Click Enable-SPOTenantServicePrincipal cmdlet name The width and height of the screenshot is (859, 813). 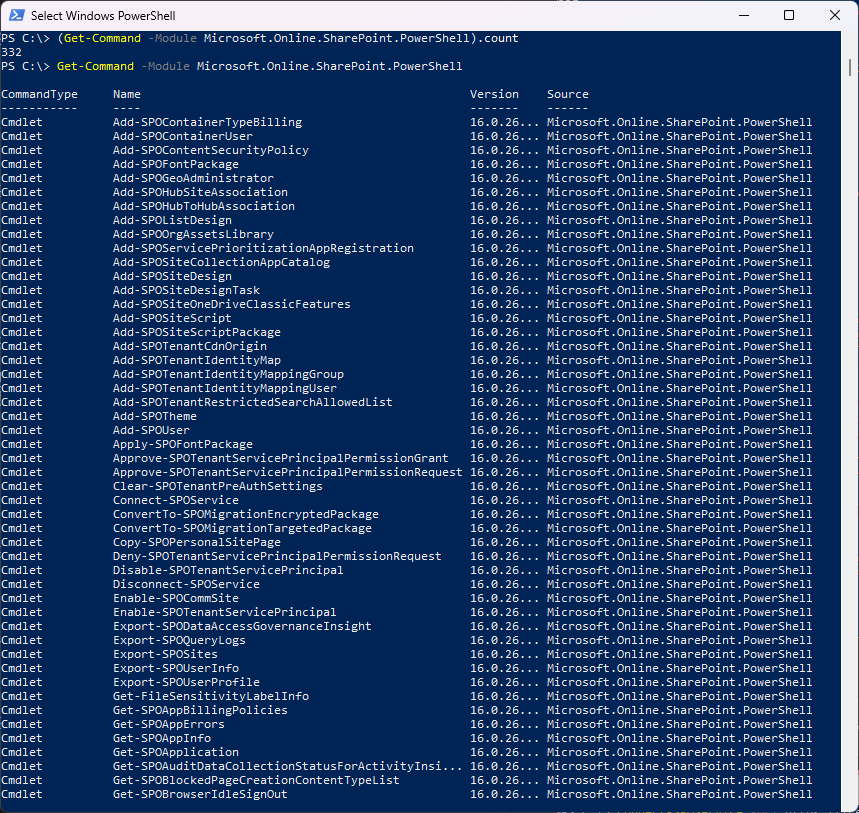click(x=225, y=612)
